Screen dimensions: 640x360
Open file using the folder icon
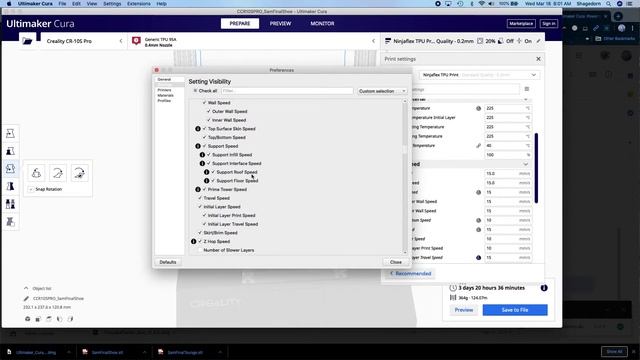[27, 41]
